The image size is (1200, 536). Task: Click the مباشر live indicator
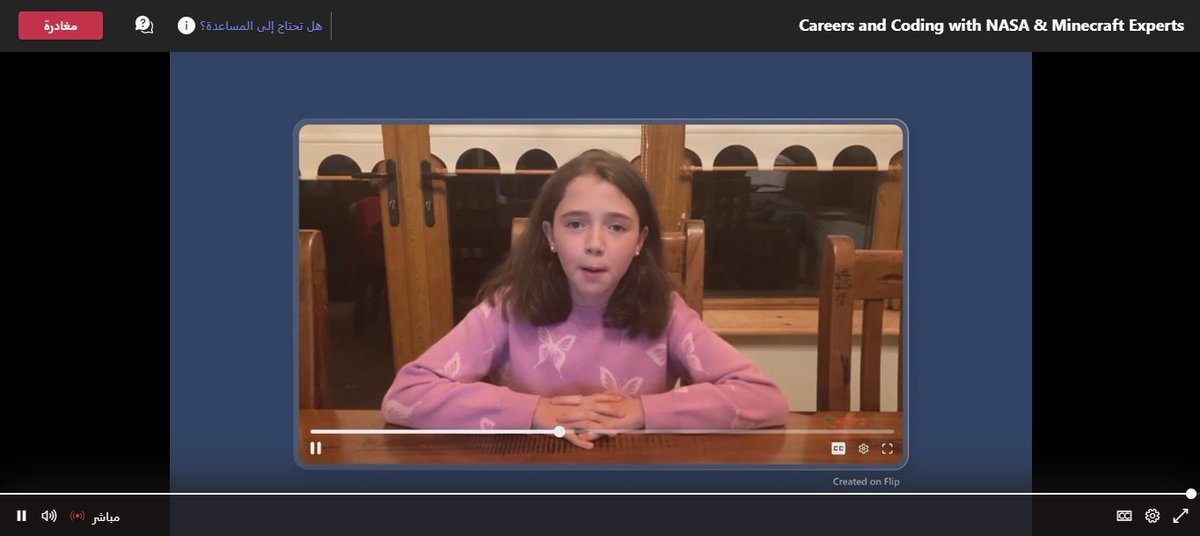95,517
